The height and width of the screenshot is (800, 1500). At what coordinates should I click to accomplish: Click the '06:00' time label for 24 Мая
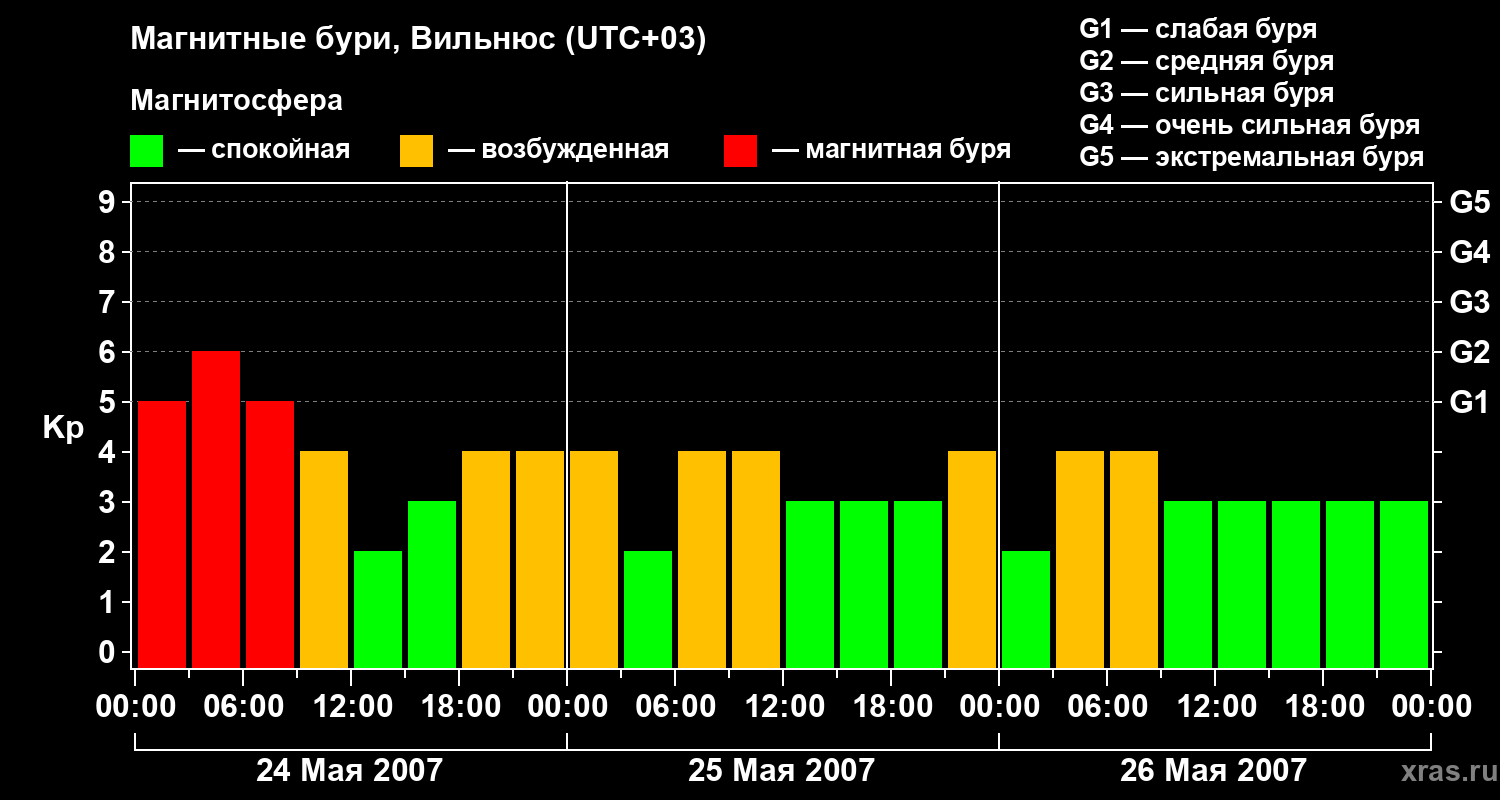pos(243,707)
